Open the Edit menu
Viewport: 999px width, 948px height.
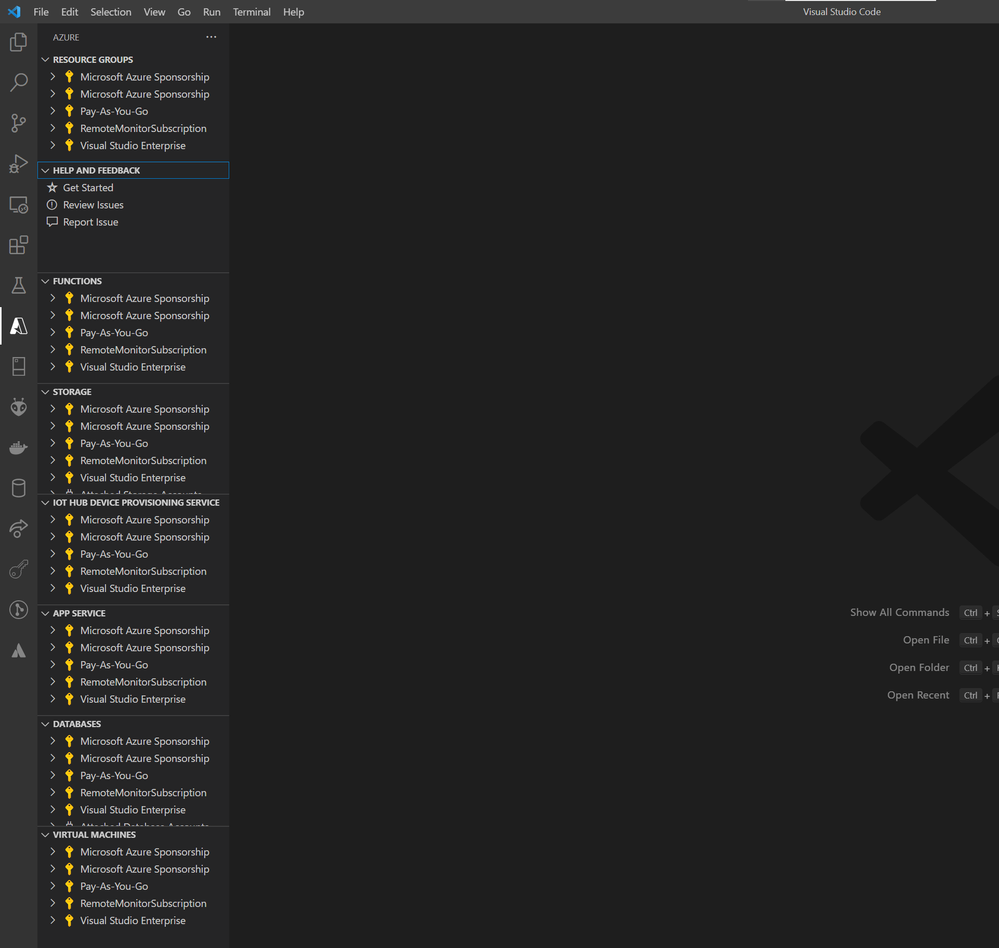[69, 11]
